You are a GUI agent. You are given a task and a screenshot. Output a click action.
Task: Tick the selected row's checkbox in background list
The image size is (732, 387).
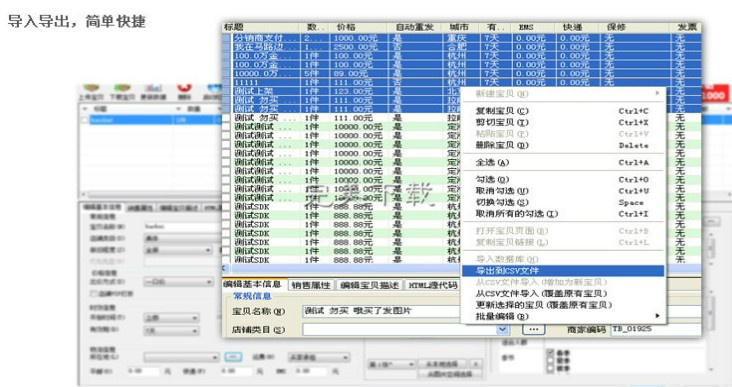coord(84,120)
